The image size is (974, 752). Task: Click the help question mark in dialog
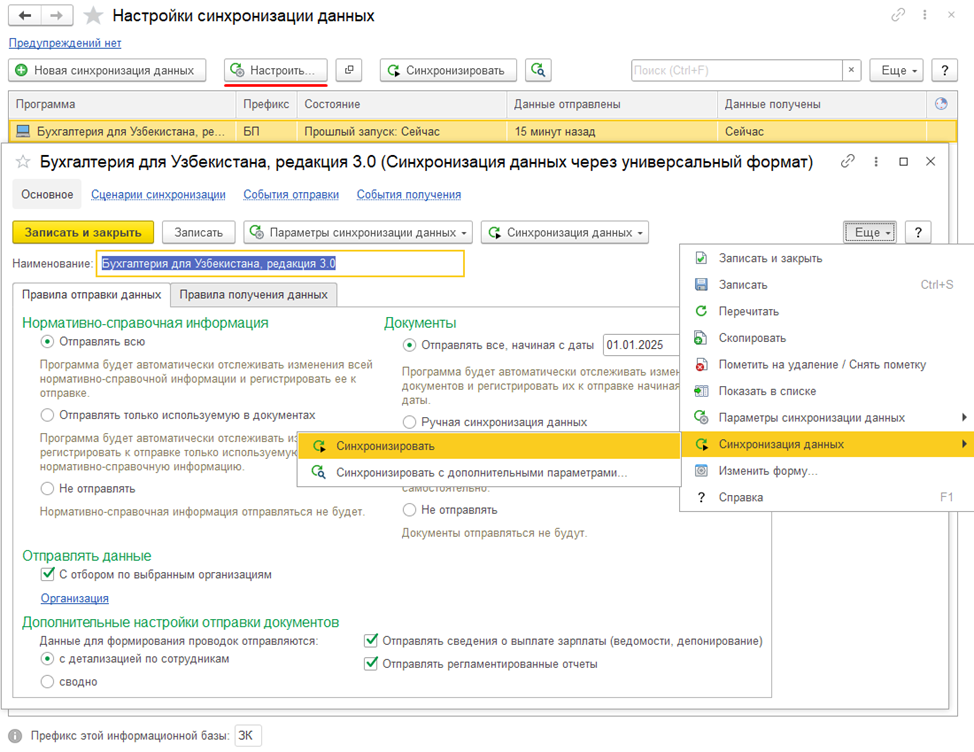(918, 232)
